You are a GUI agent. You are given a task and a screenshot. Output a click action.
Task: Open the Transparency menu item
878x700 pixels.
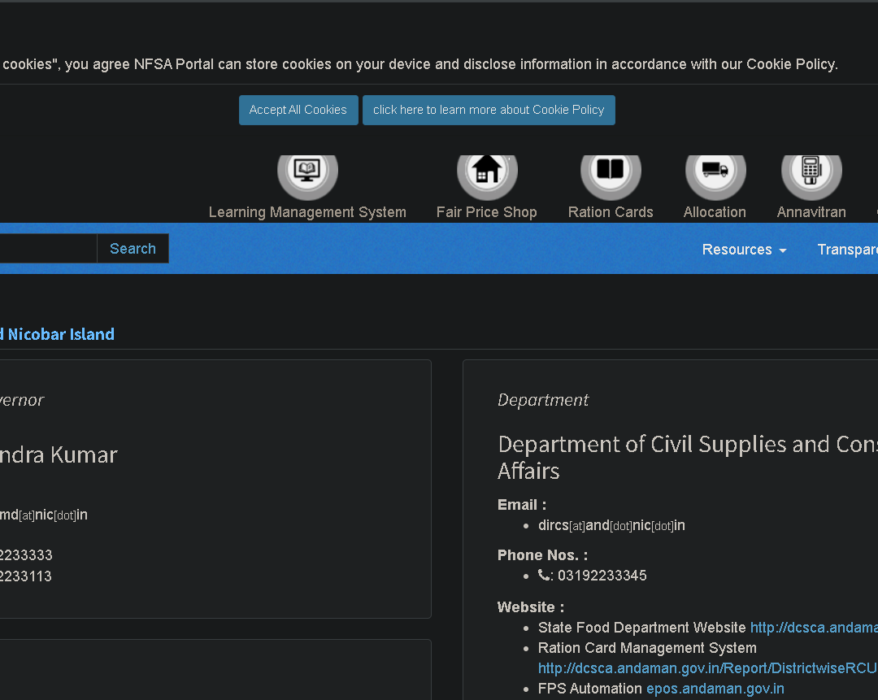pos(847,249)
